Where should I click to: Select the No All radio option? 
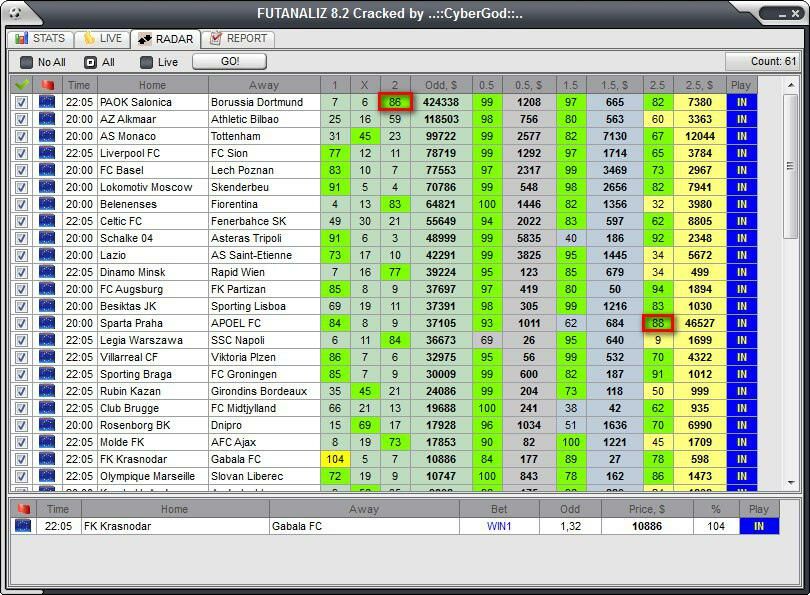43,62
